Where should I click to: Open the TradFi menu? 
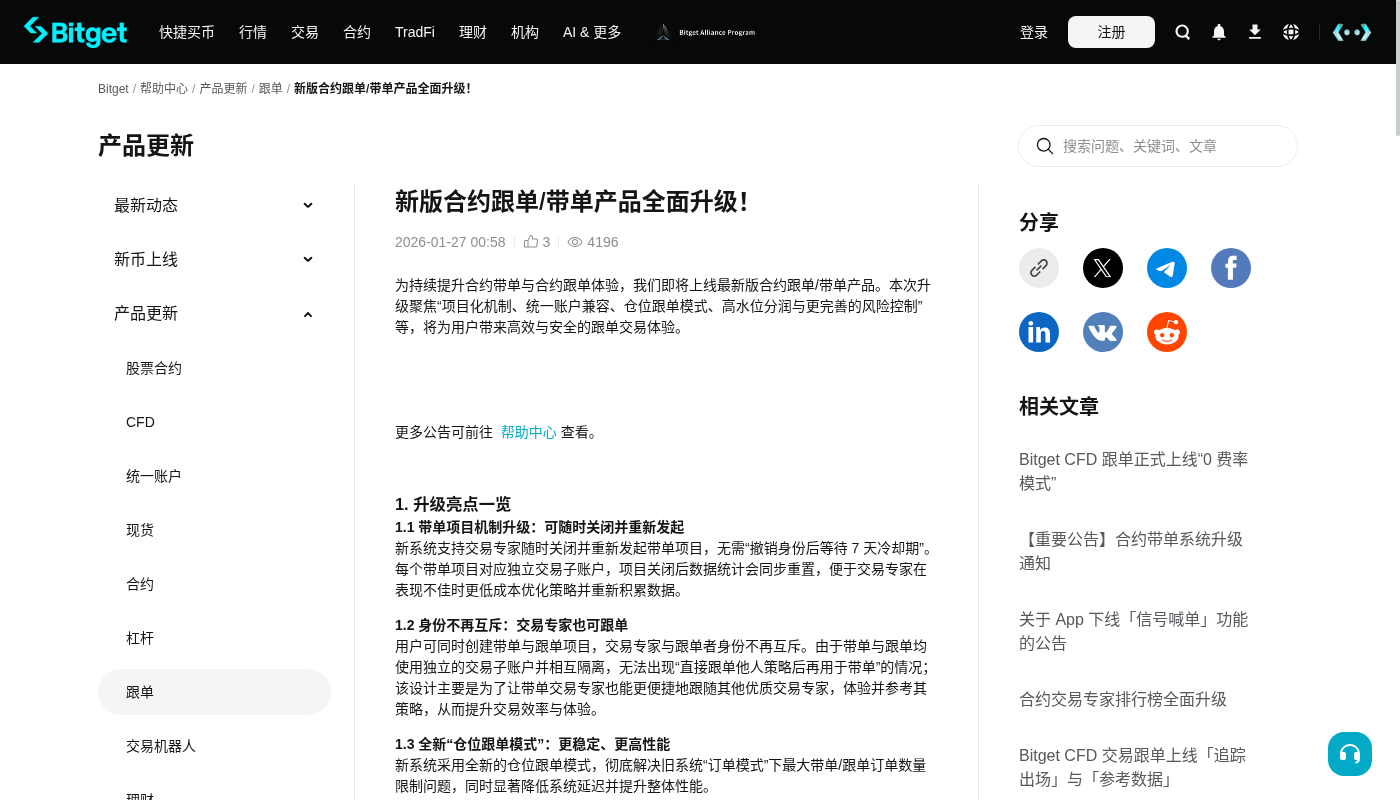pyautogui.click(x=415, y=32)
